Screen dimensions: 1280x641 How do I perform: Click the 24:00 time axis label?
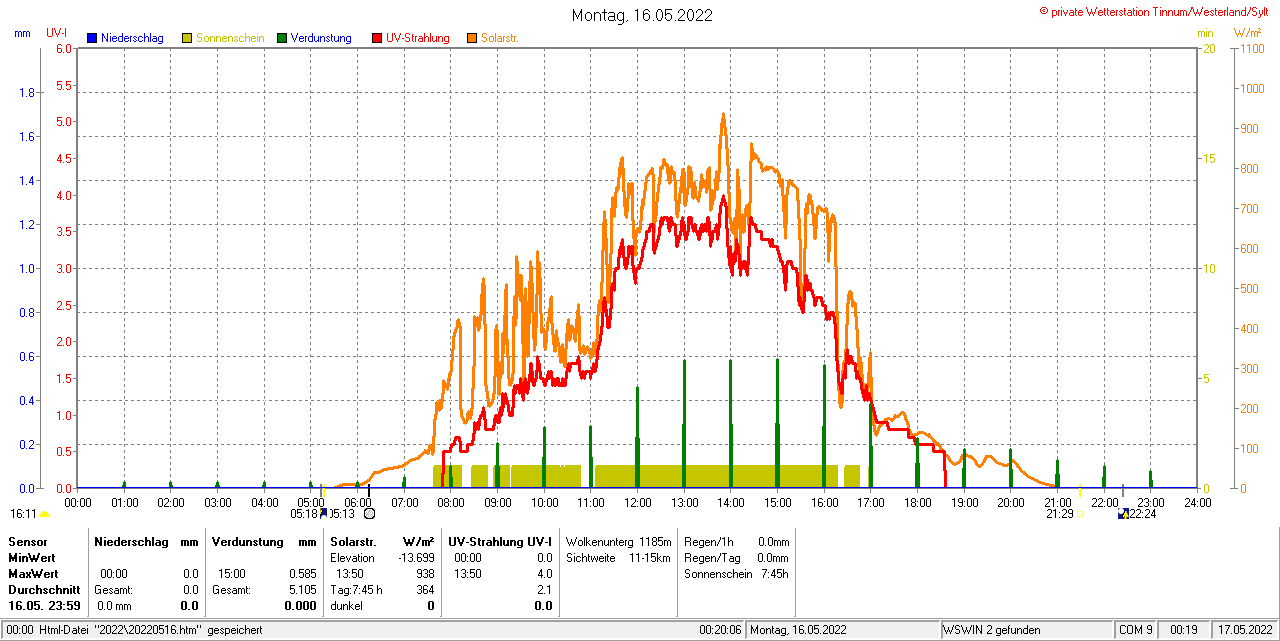click(1197, 502)
